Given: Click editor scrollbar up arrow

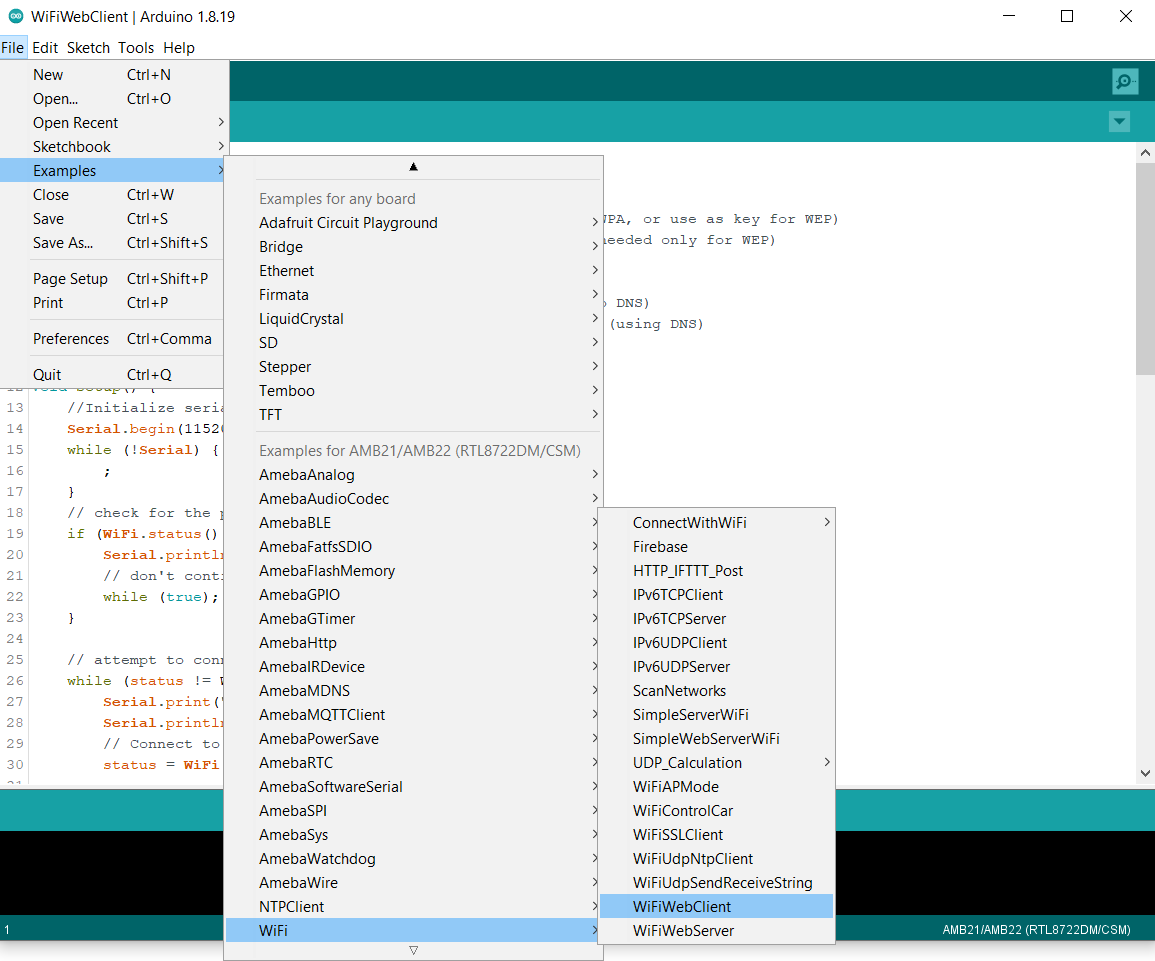Looking at the screenshot, I should 1145,152.
